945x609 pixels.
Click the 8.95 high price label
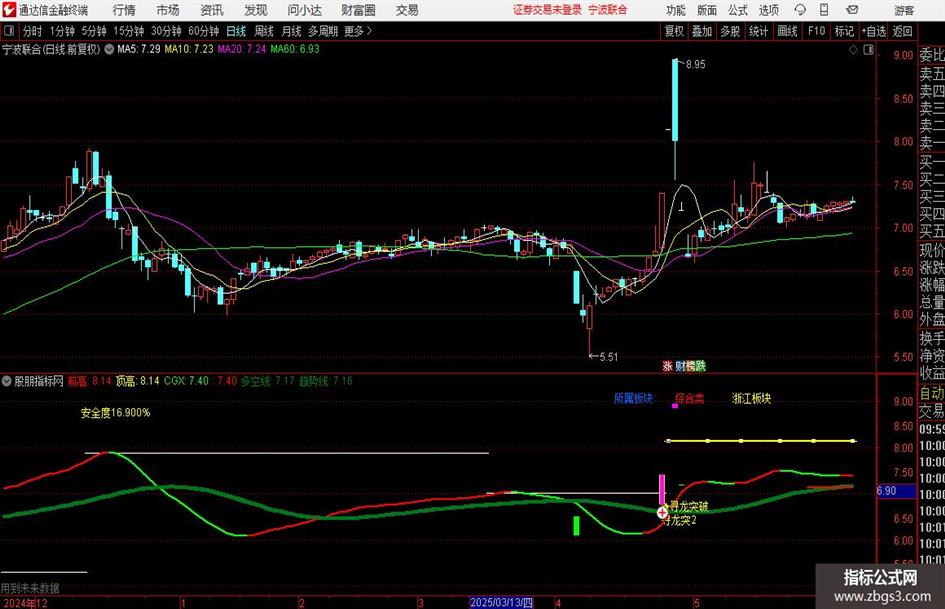pos(695,65)
